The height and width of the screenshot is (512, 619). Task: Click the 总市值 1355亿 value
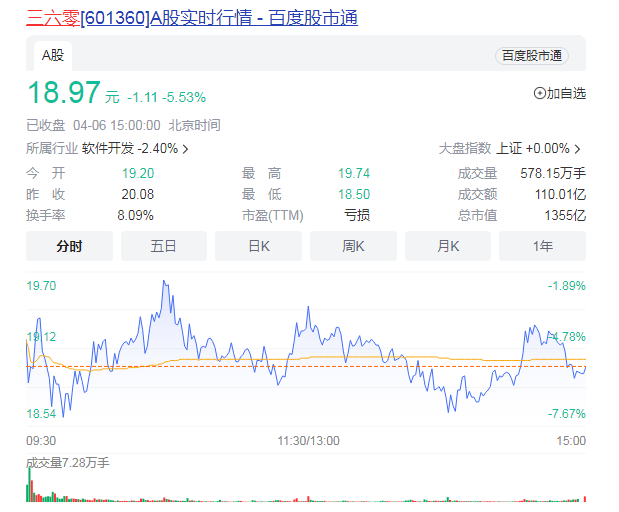tap(565, 215)
